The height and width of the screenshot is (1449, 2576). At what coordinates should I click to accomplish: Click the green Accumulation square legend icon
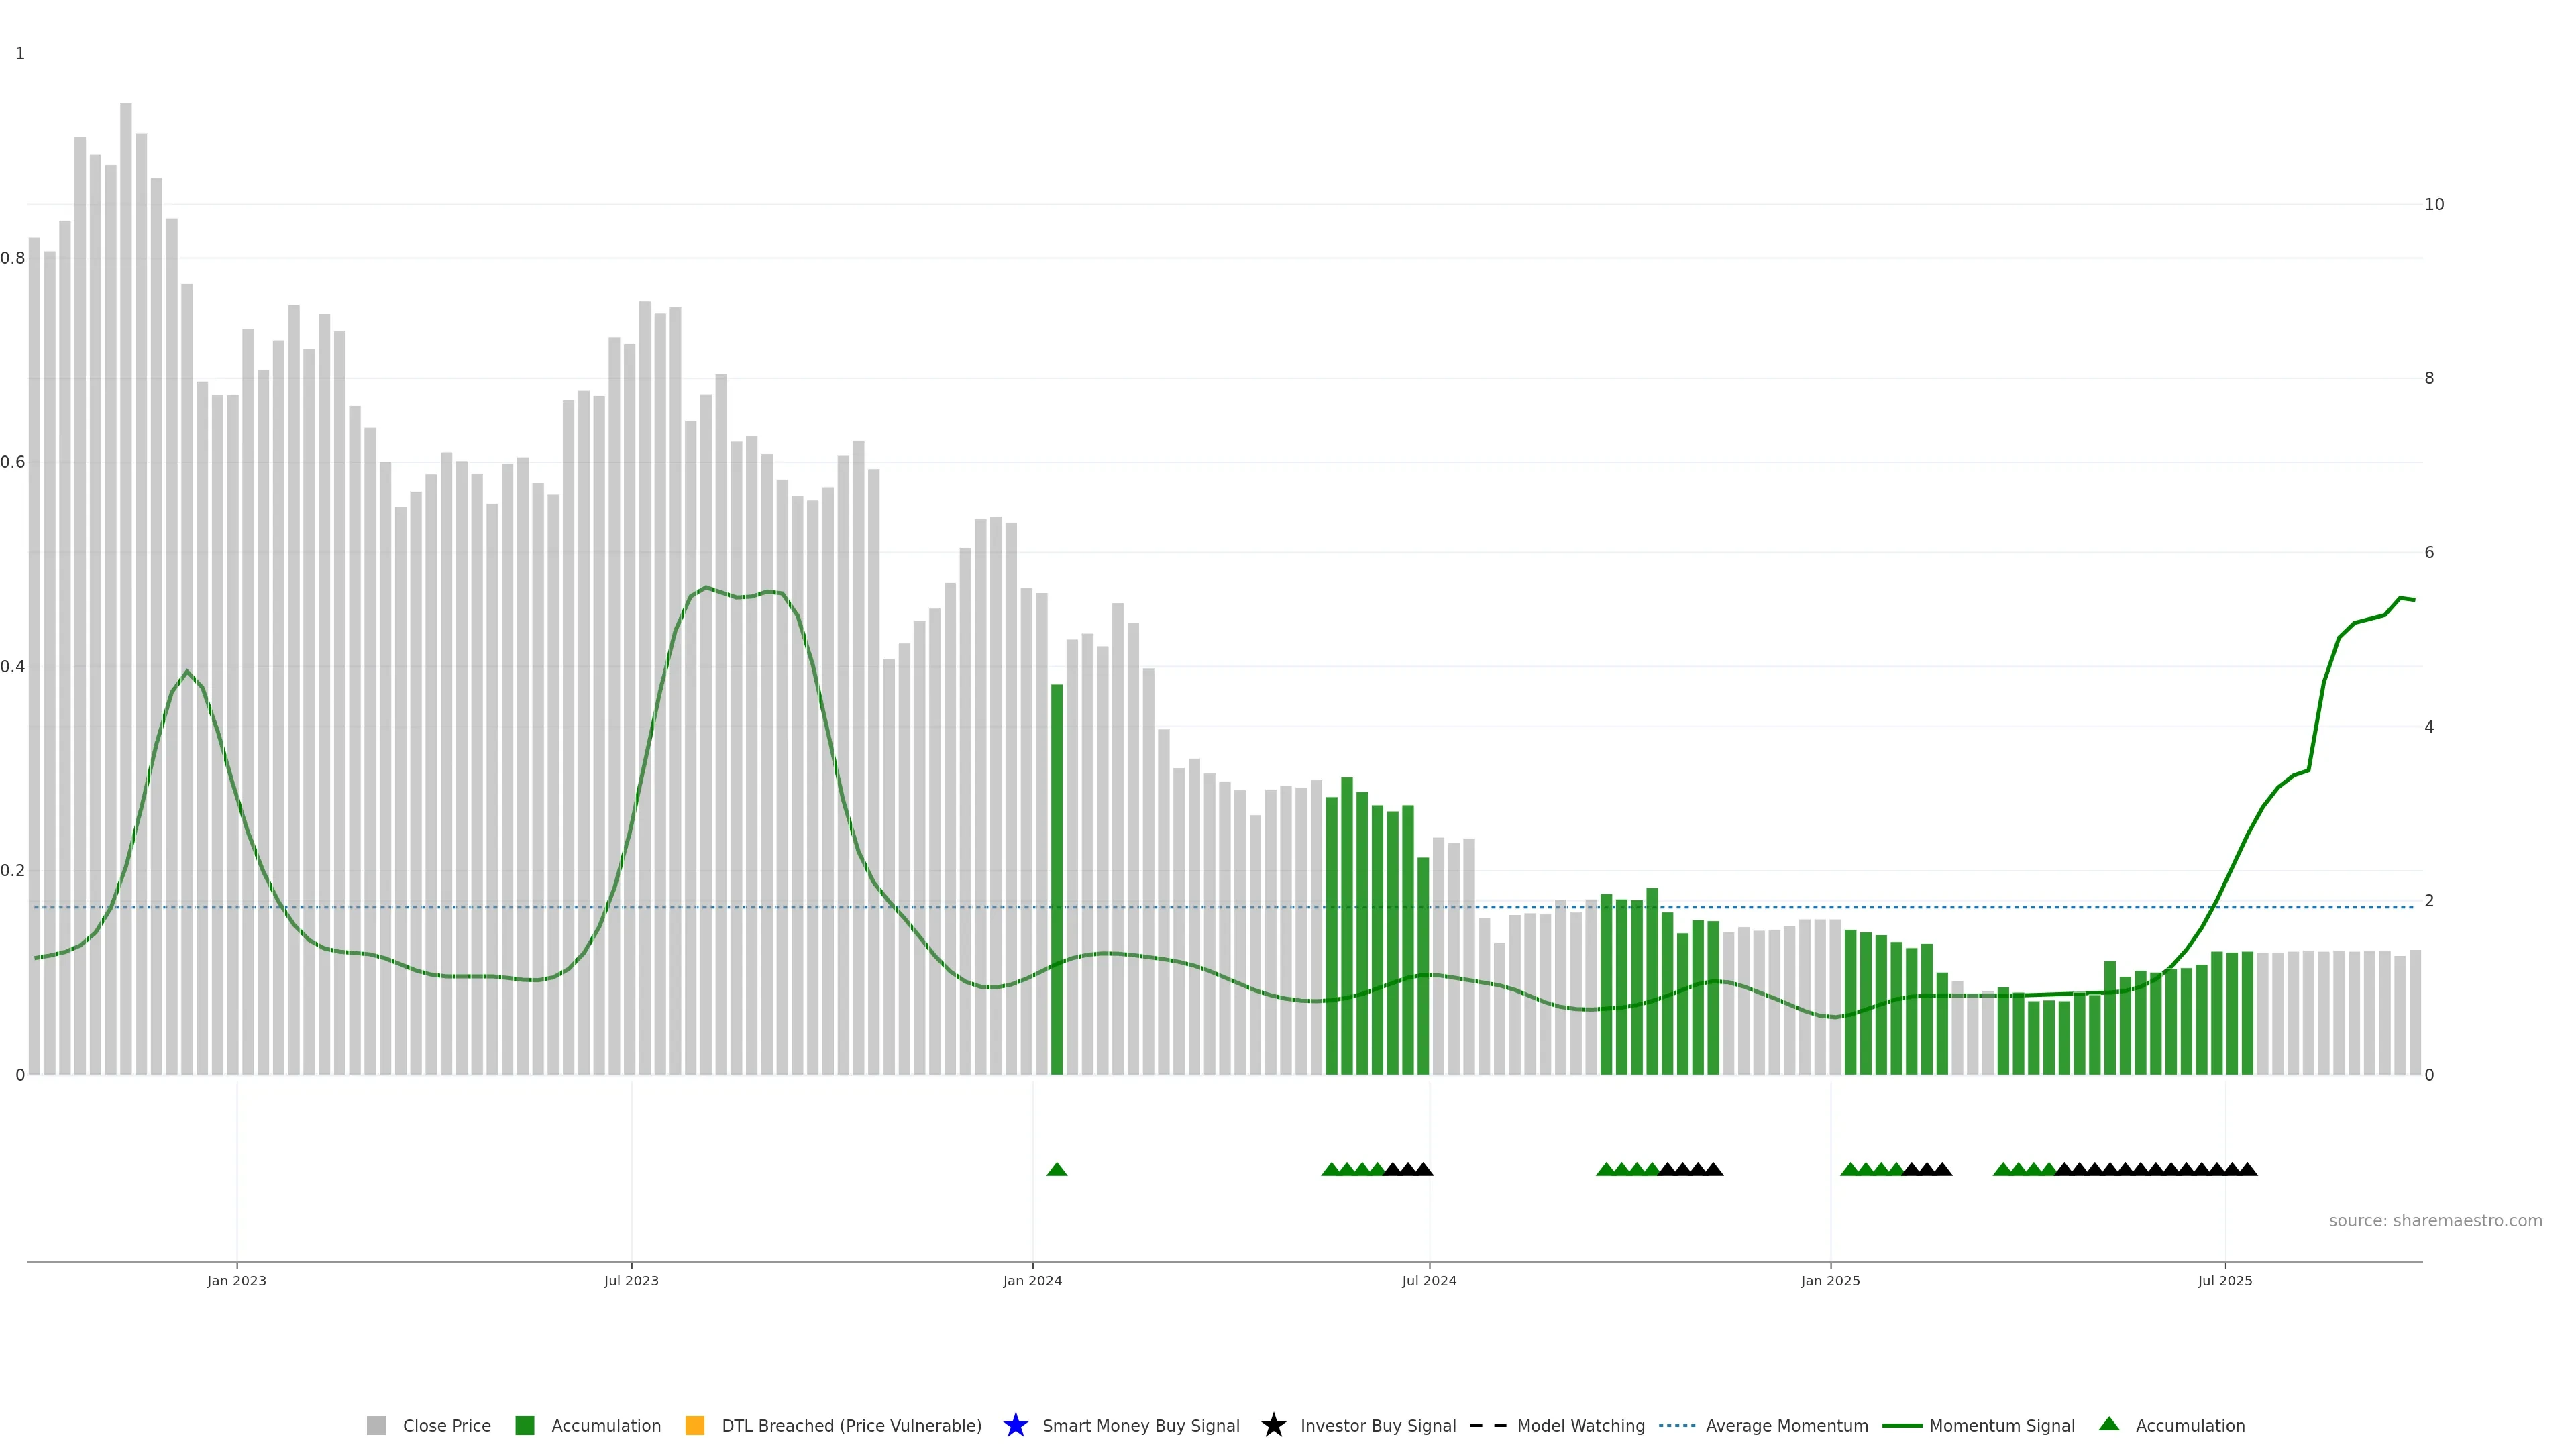524,1425
